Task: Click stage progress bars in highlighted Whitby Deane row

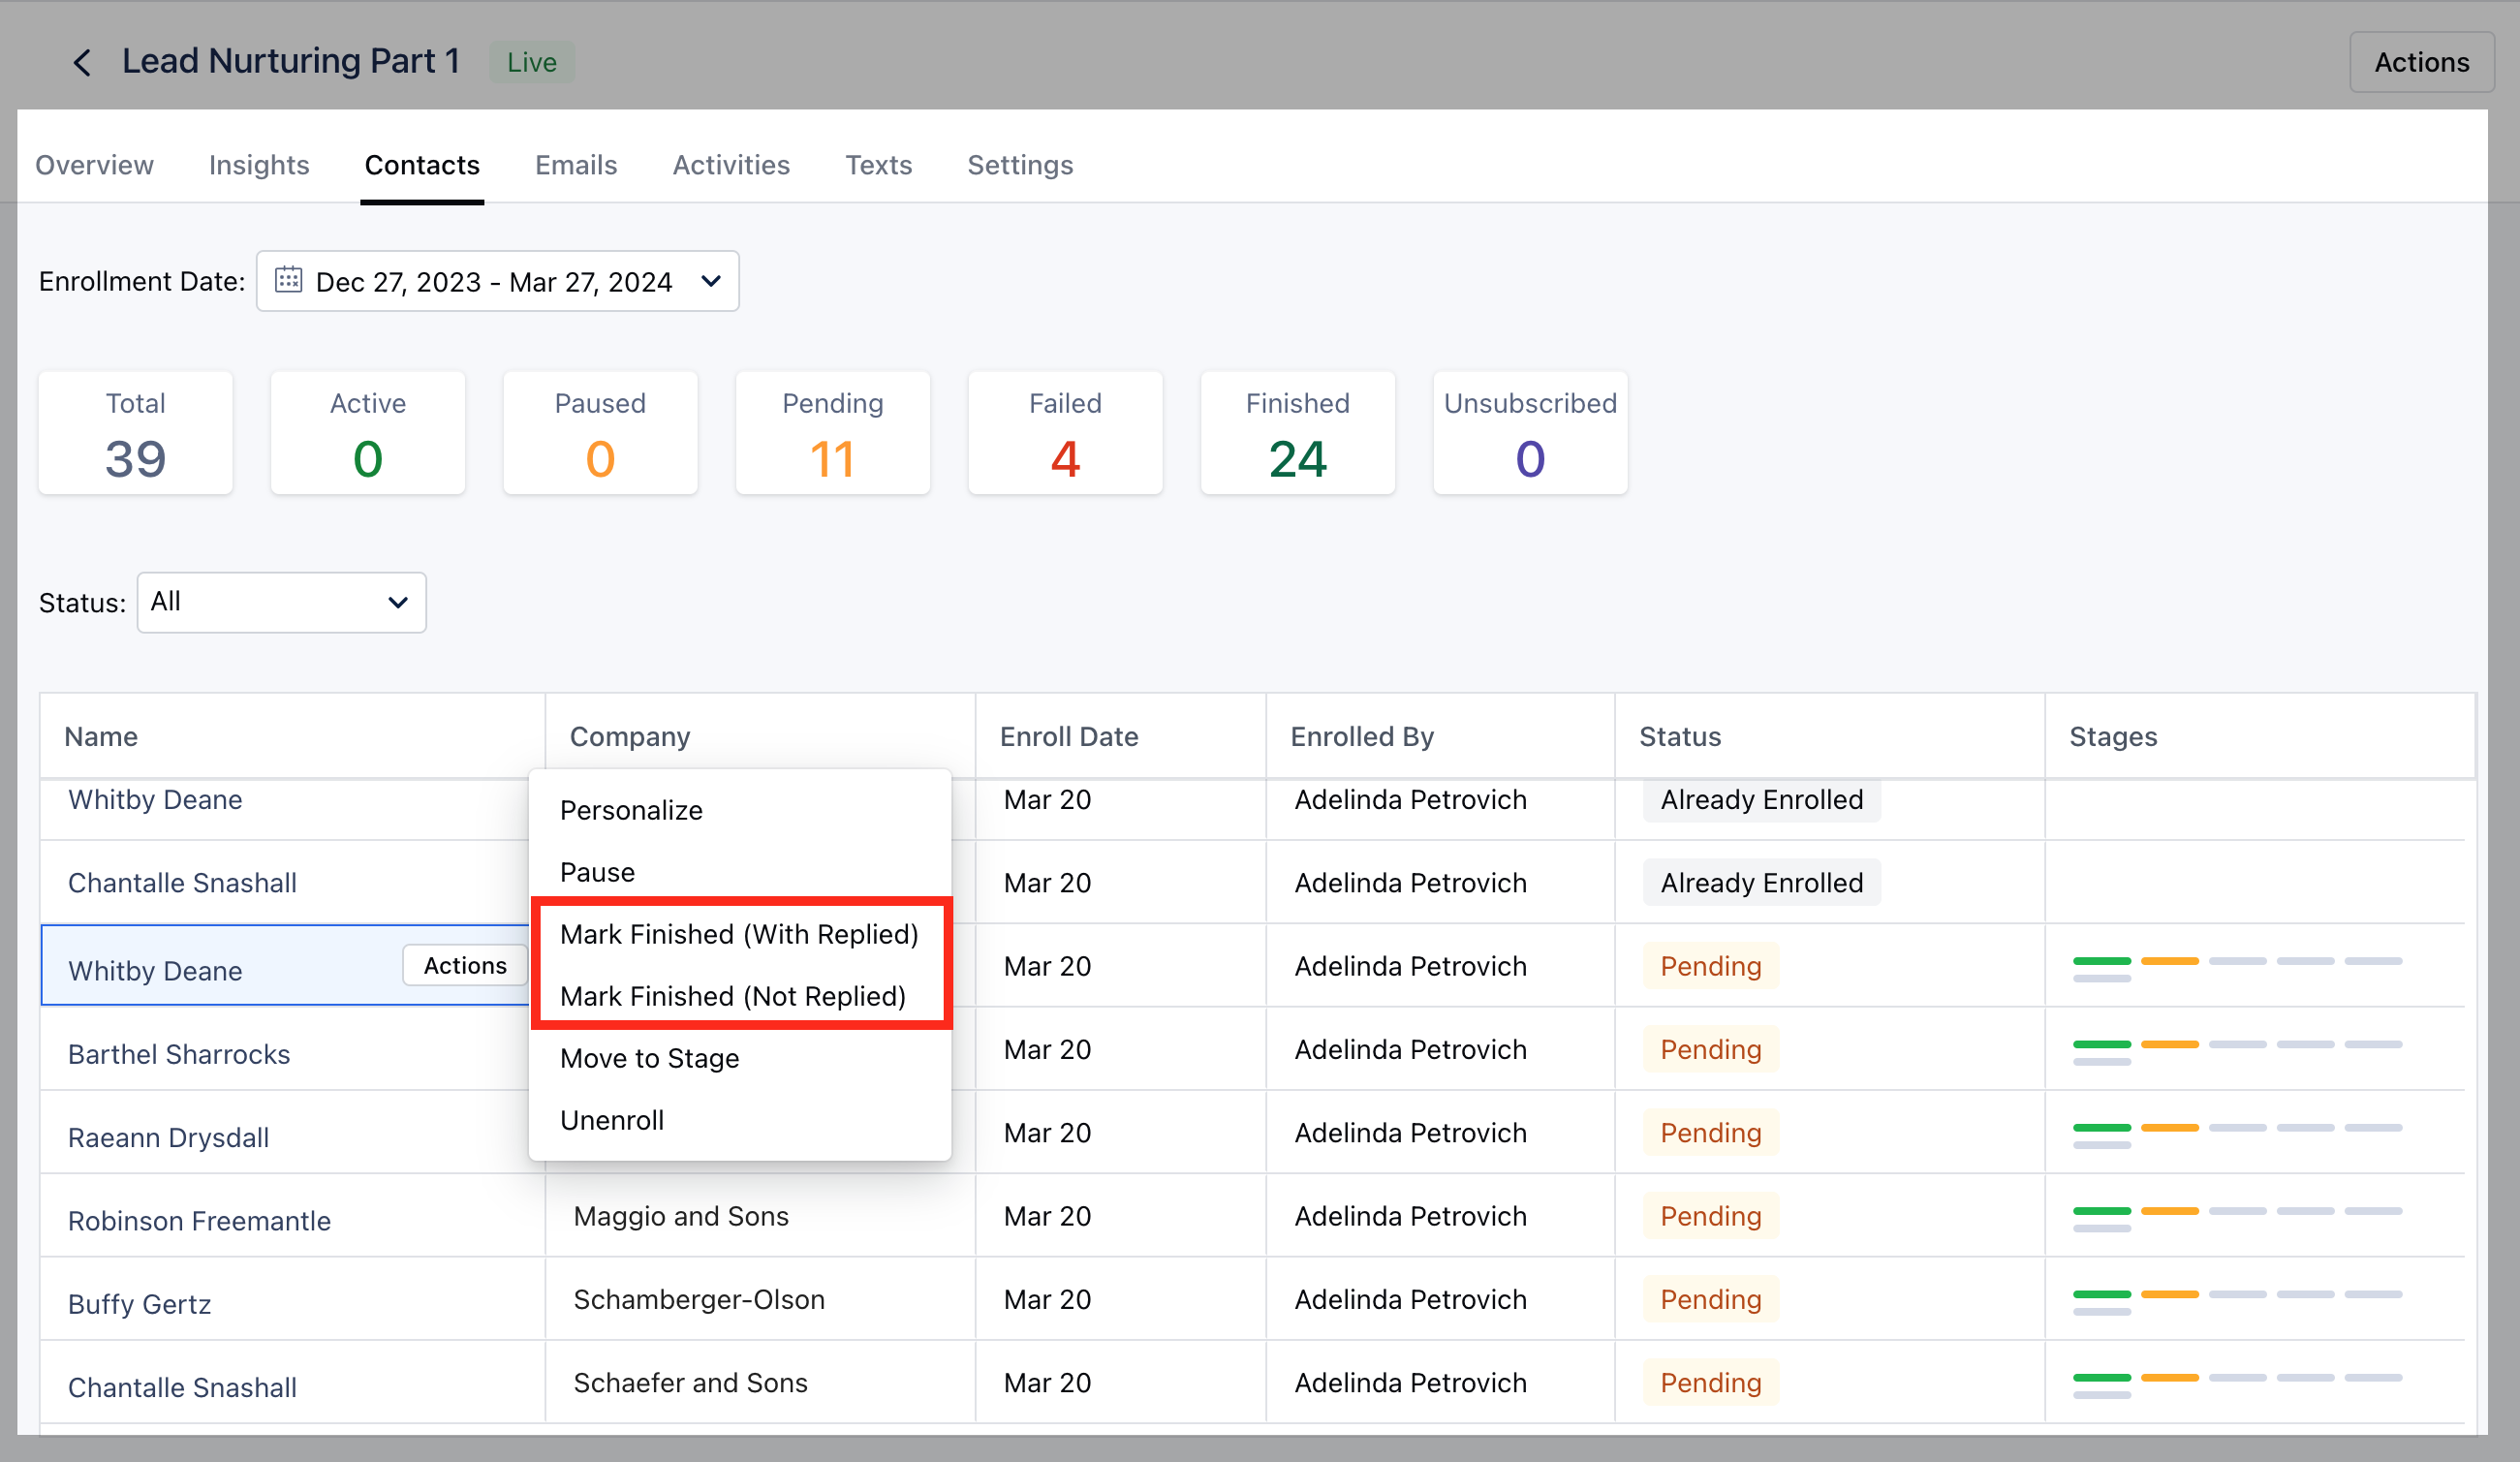Action: [2237, 969]
